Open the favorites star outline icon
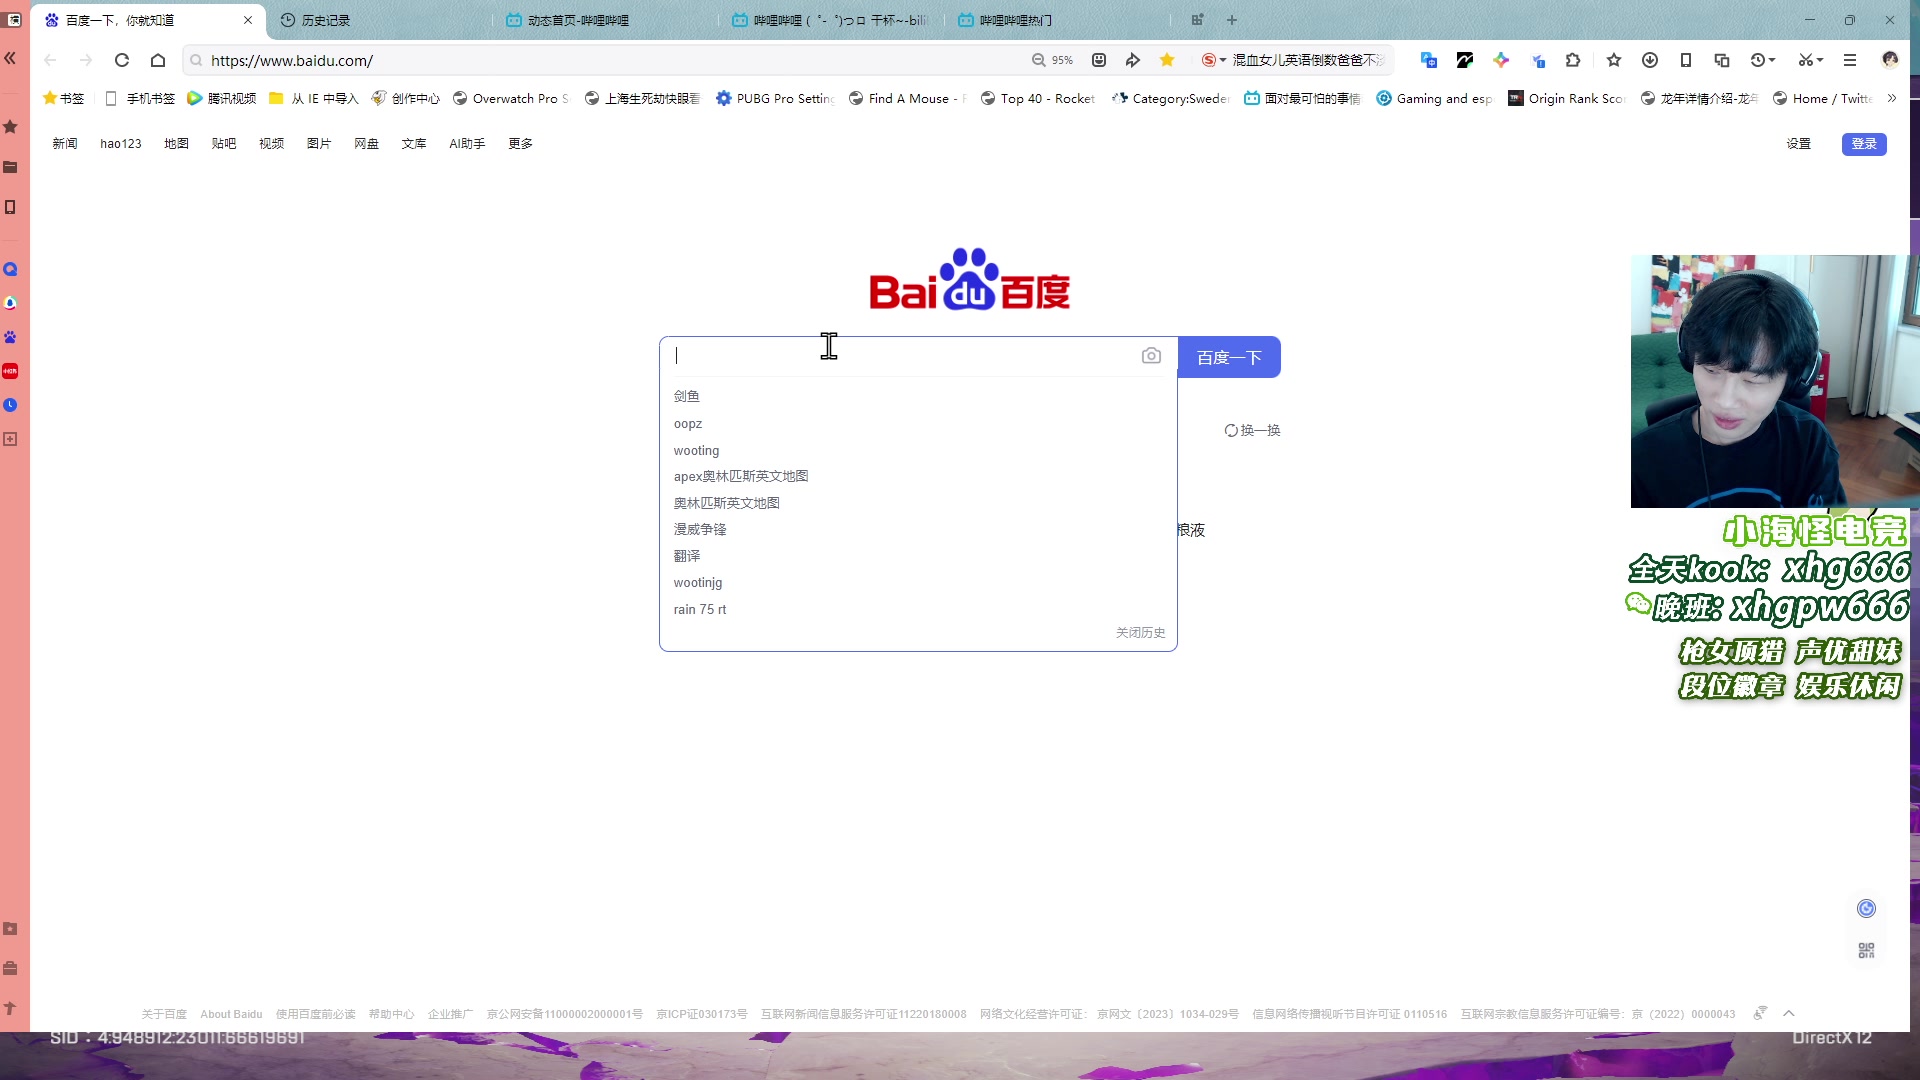 1614,60
